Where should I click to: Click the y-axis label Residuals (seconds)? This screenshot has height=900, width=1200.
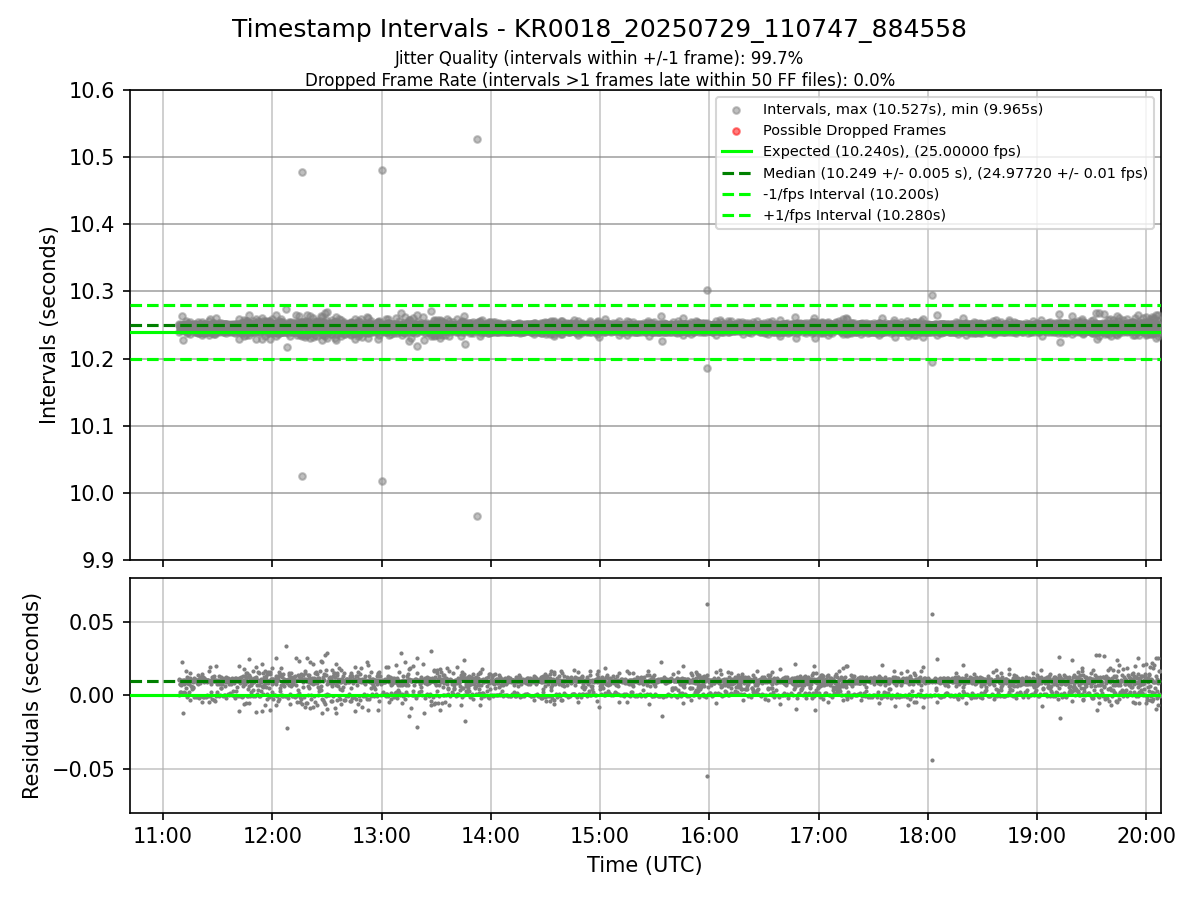[31, 696]
